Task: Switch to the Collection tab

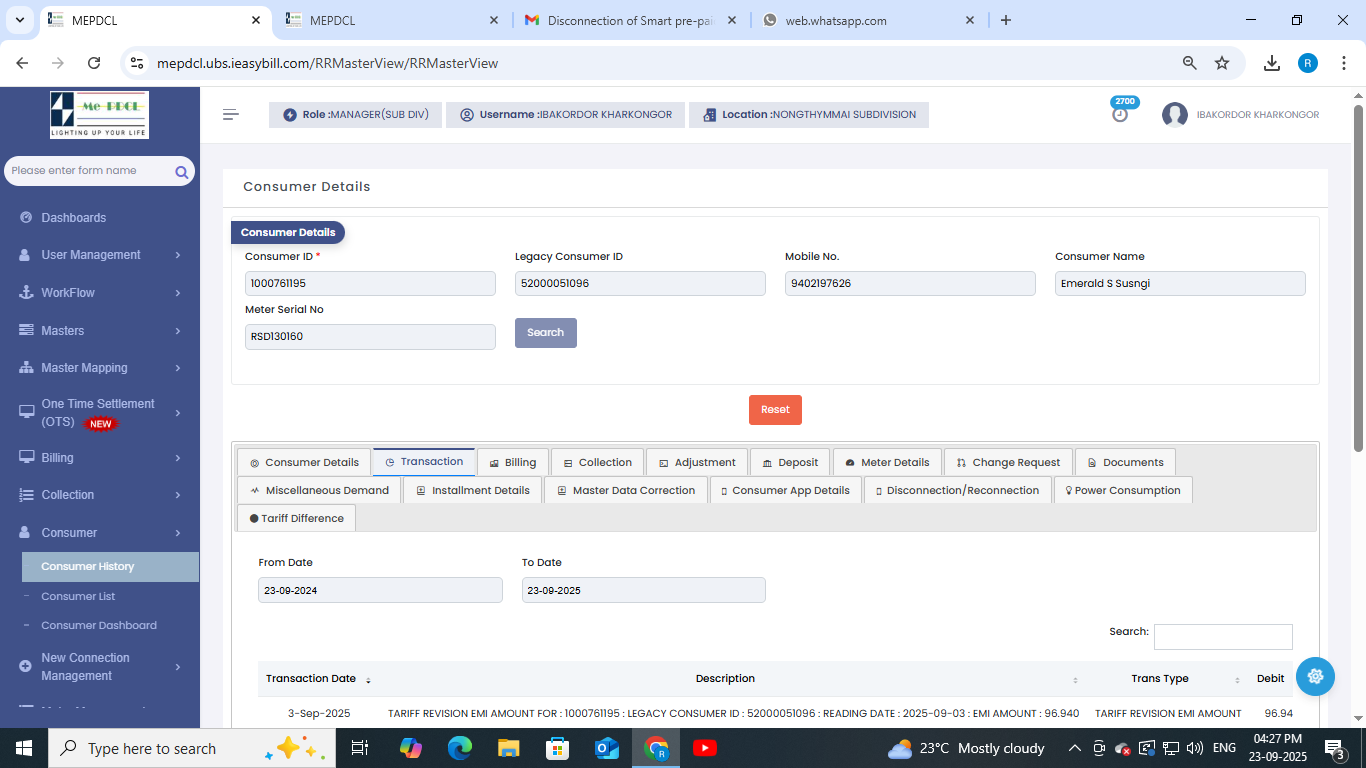Action: (597, 462)
